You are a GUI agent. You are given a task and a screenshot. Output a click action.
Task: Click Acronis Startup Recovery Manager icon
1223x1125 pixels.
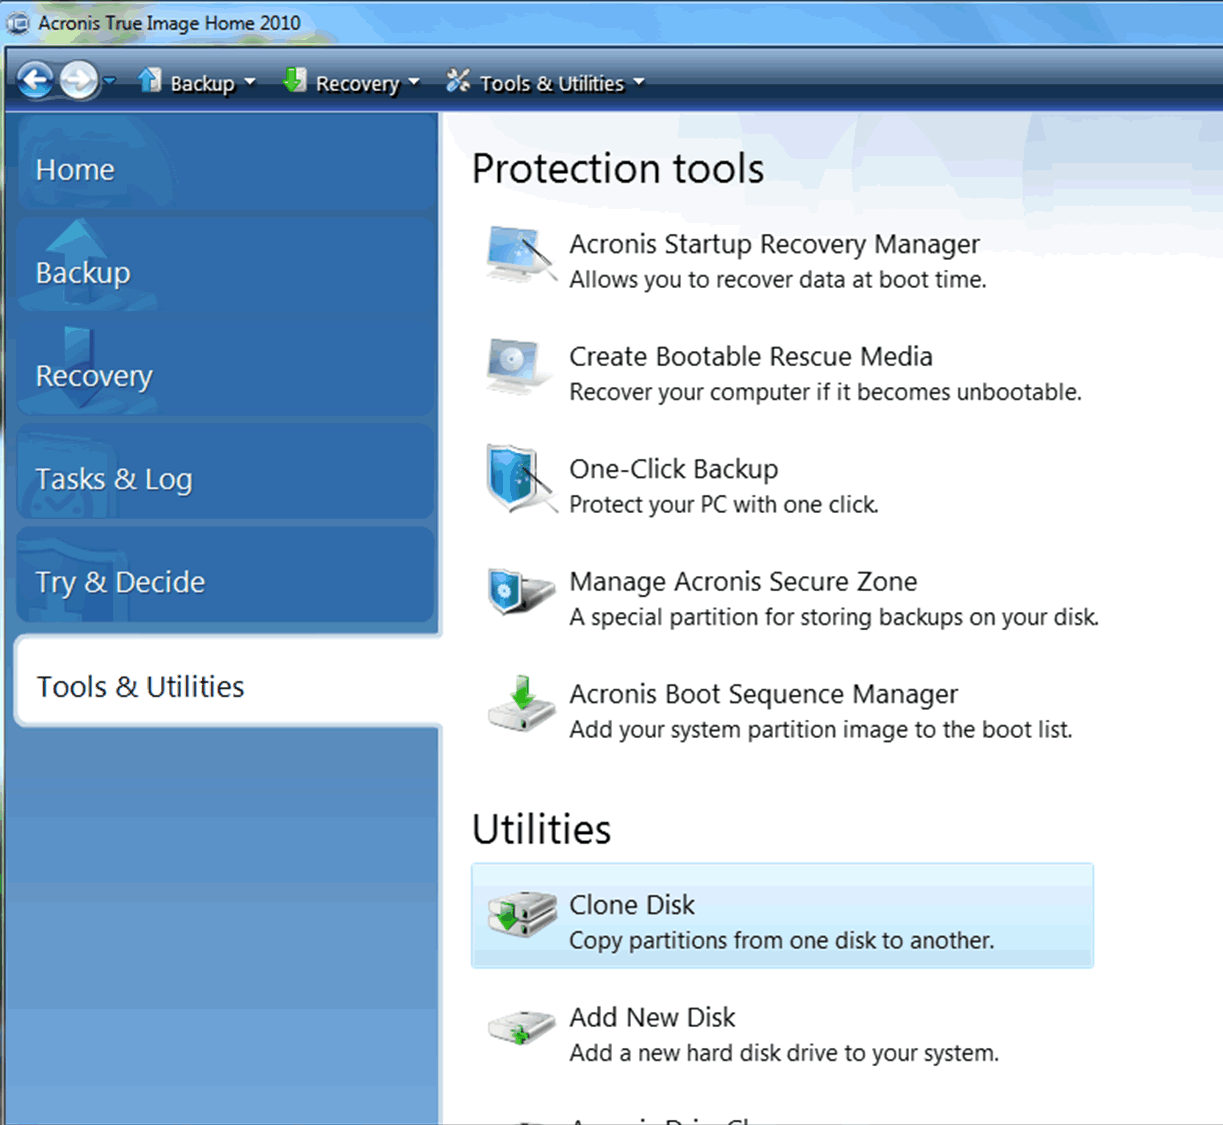[x=521, y=255]
